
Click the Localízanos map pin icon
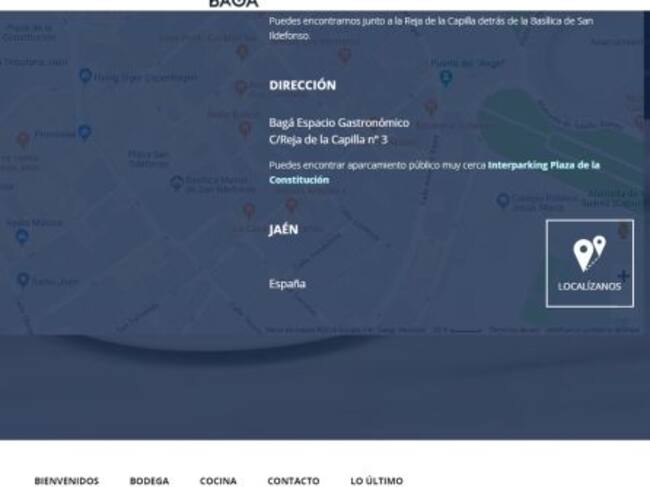pyautogui.click(x=588, y=254)
